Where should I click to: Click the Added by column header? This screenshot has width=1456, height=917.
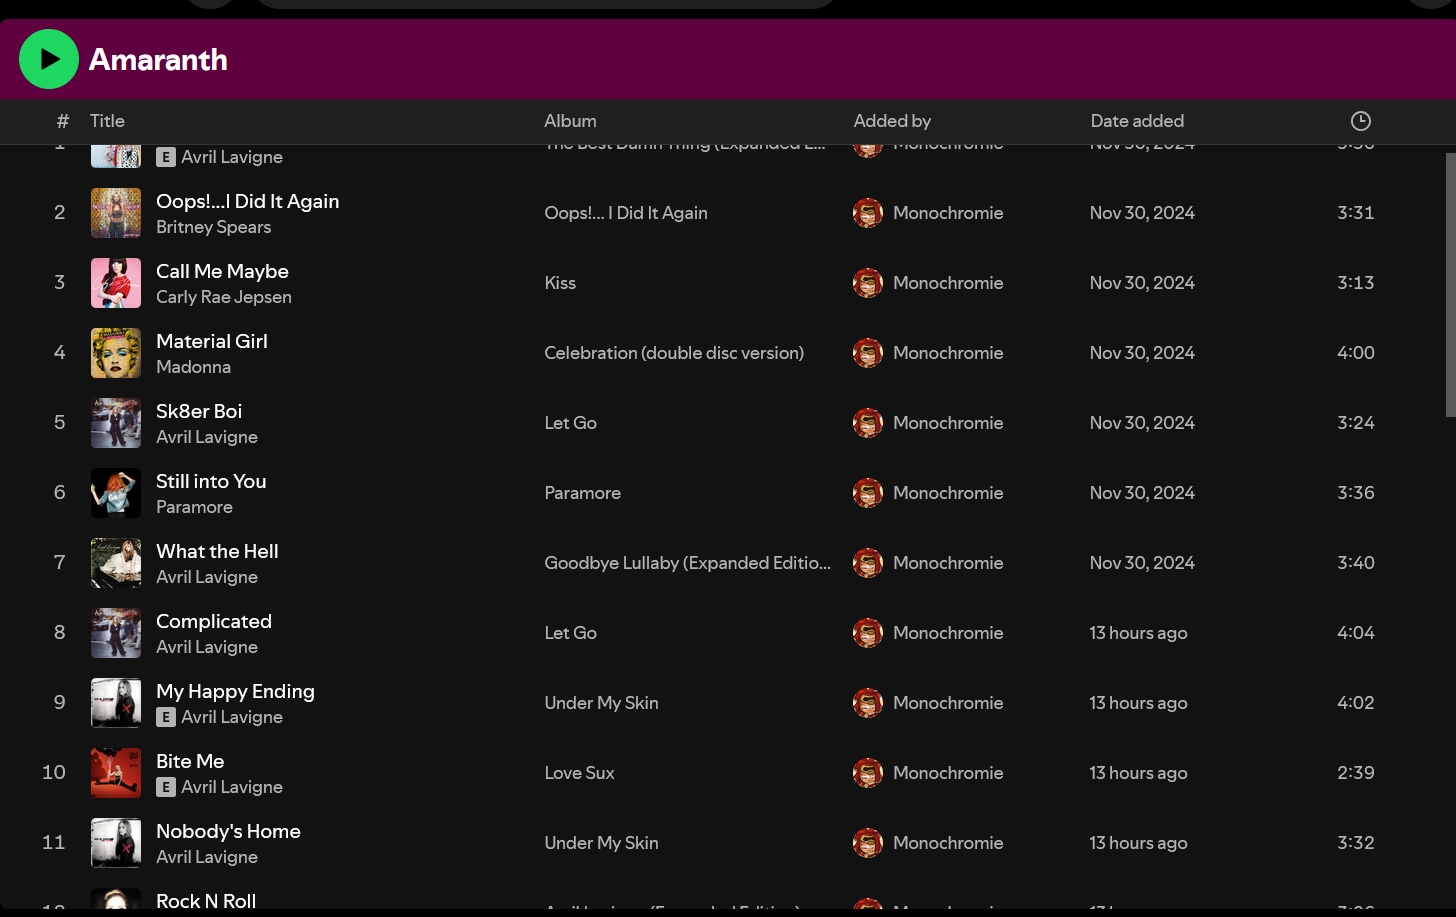(891, 121)
